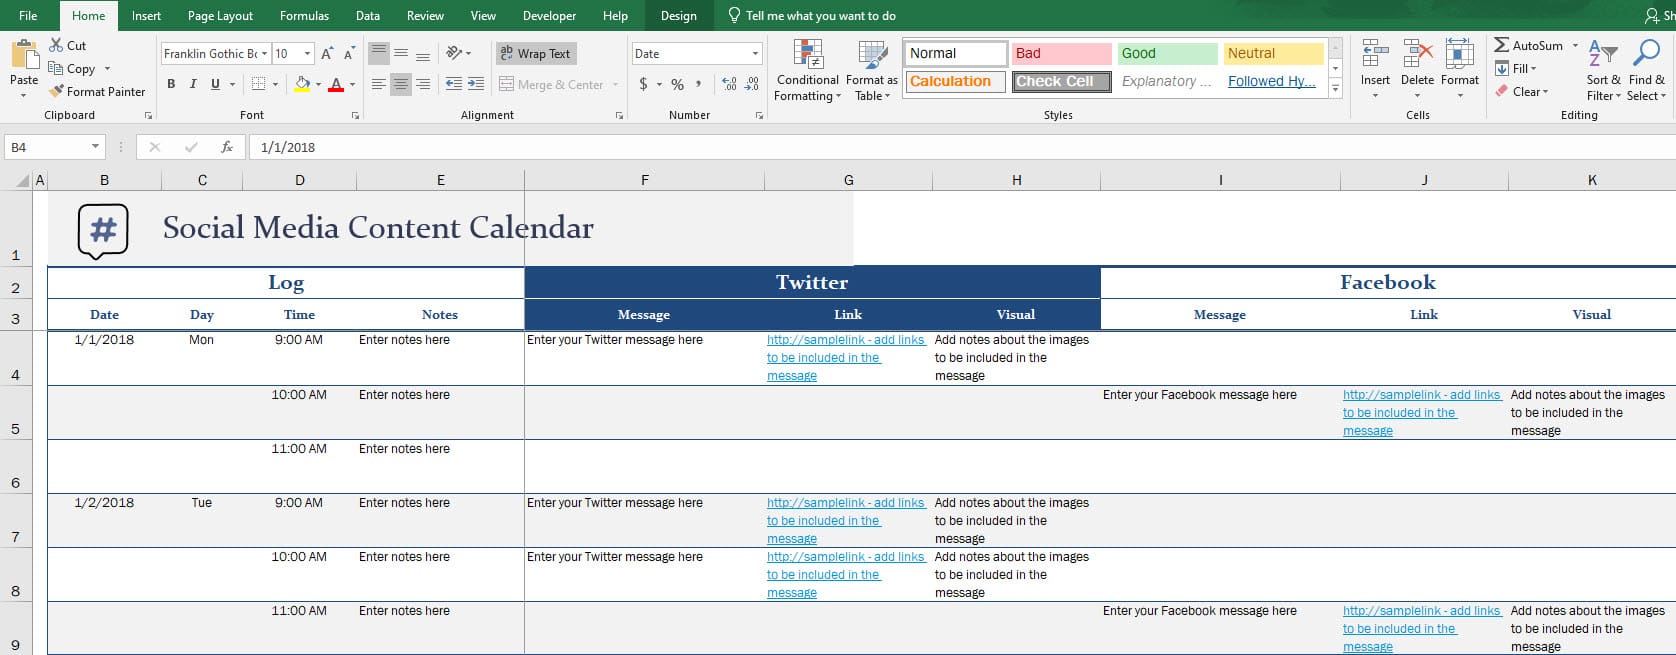The width and height of the screenshot is (1676, 655).
Task: Expand the Date number format dropdown
Action: click(755, 54)
